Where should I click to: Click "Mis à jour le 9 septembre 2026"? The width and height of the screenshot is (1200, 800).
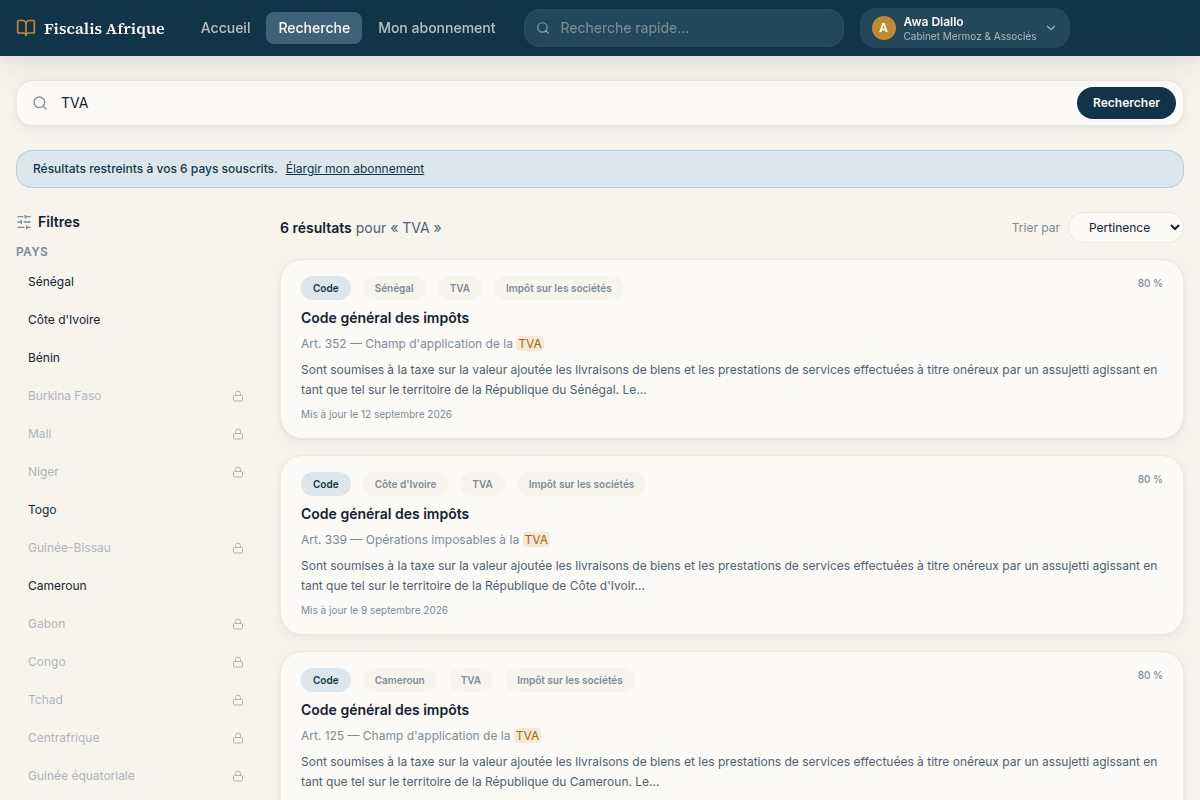click(x=374, y=610)
